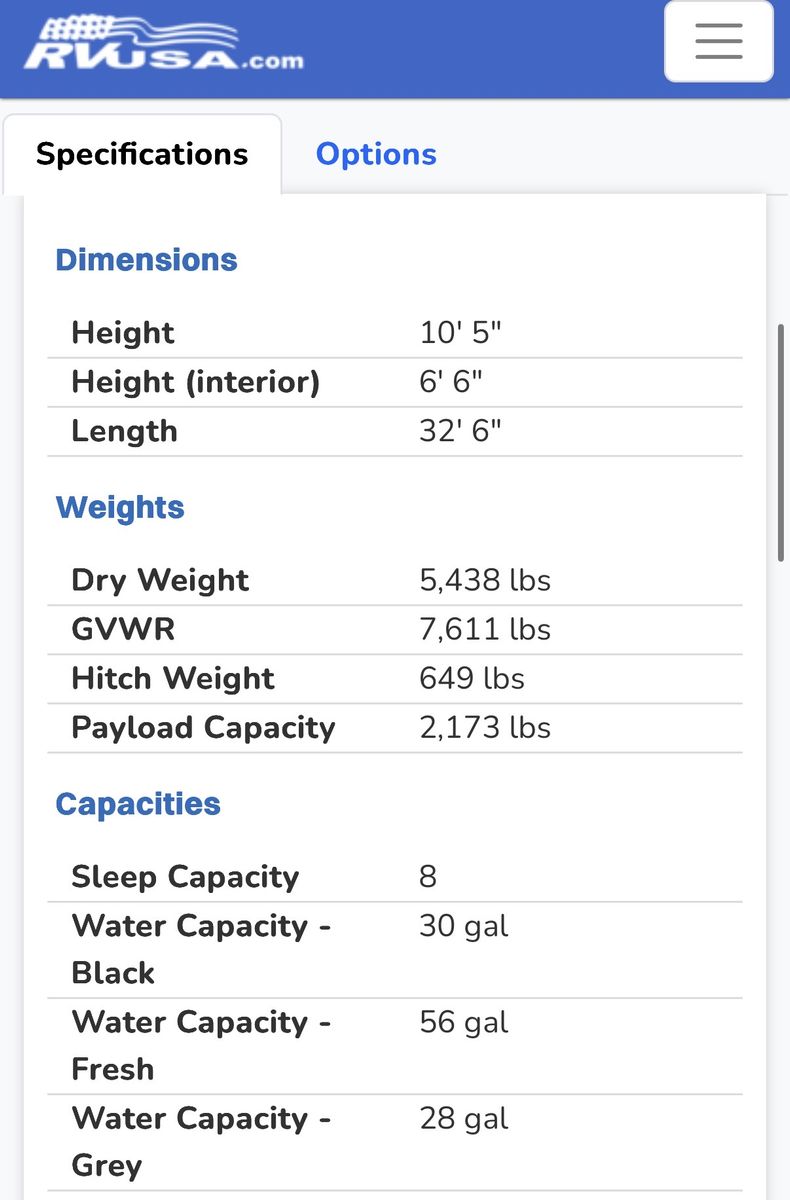Click the Hitch Weight row label
Screen dimensions: 790x1200
[x=172, y=678]
